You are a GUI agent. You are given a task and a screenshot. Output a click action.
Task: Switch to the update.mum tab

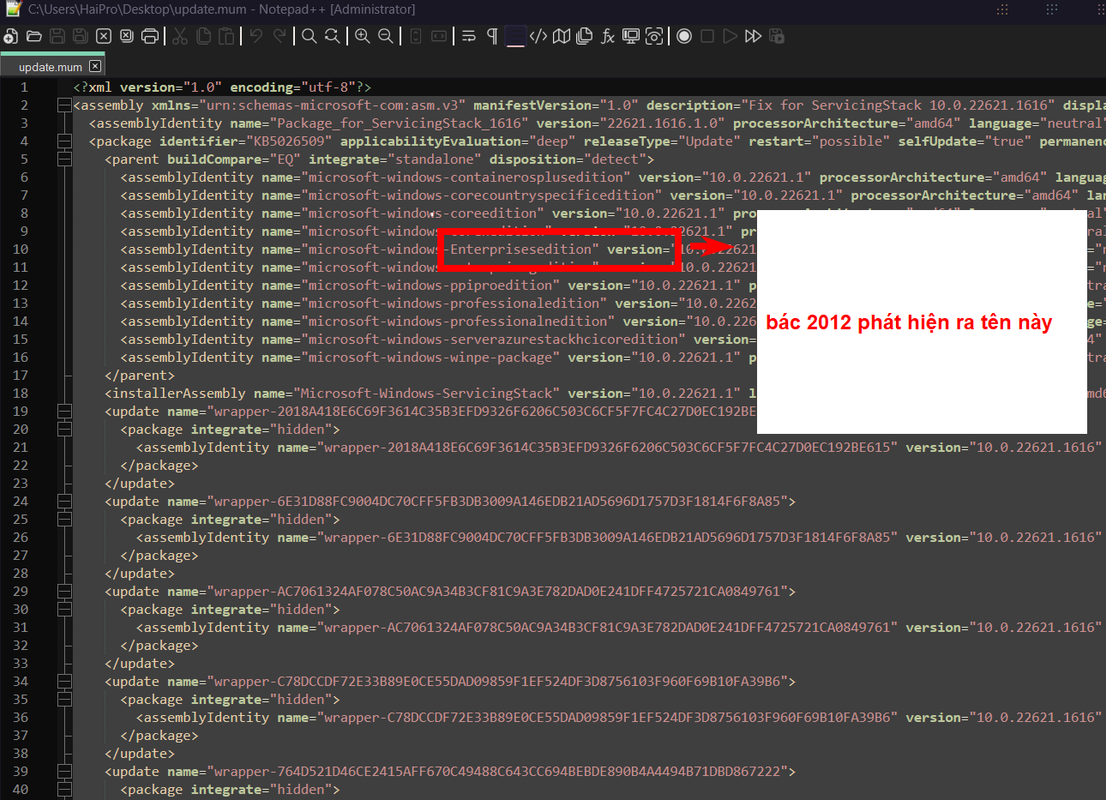click(x=52, y=66)
